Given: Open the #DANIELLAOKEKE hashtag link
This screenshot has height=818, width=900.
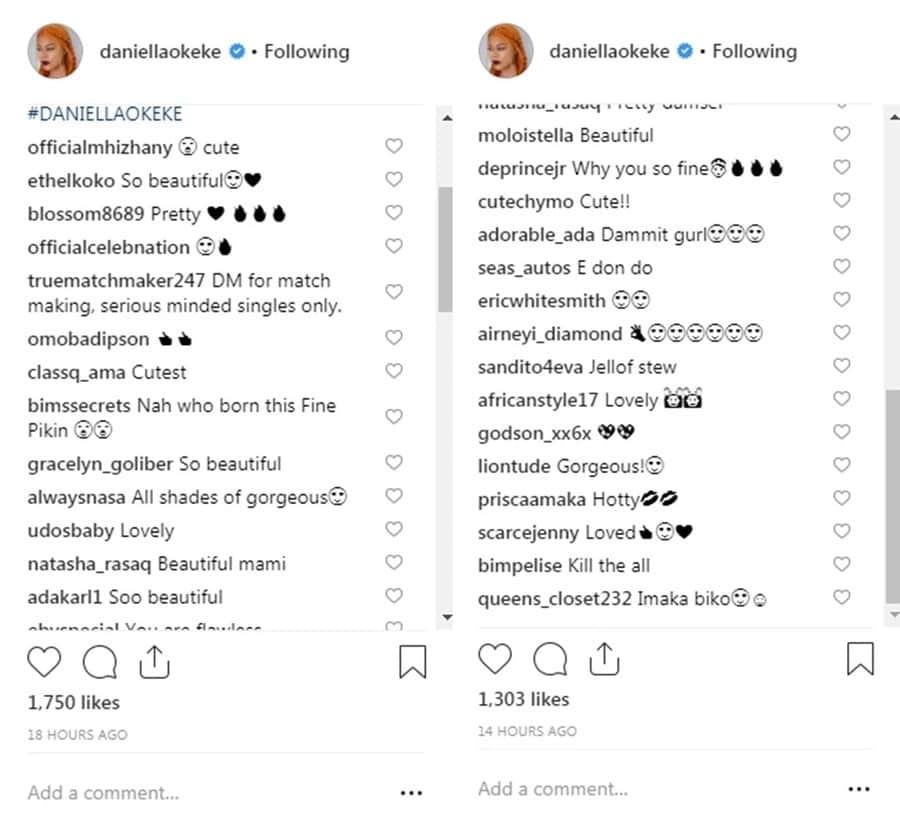Looking at the screenshot, I should [105, 114].
